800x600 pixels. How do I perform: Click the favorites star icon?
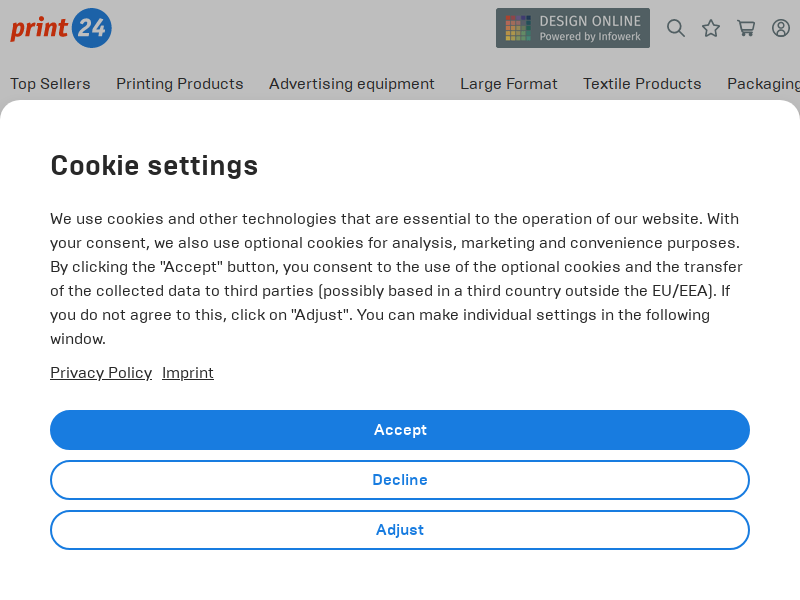click(x=711, y=28)
